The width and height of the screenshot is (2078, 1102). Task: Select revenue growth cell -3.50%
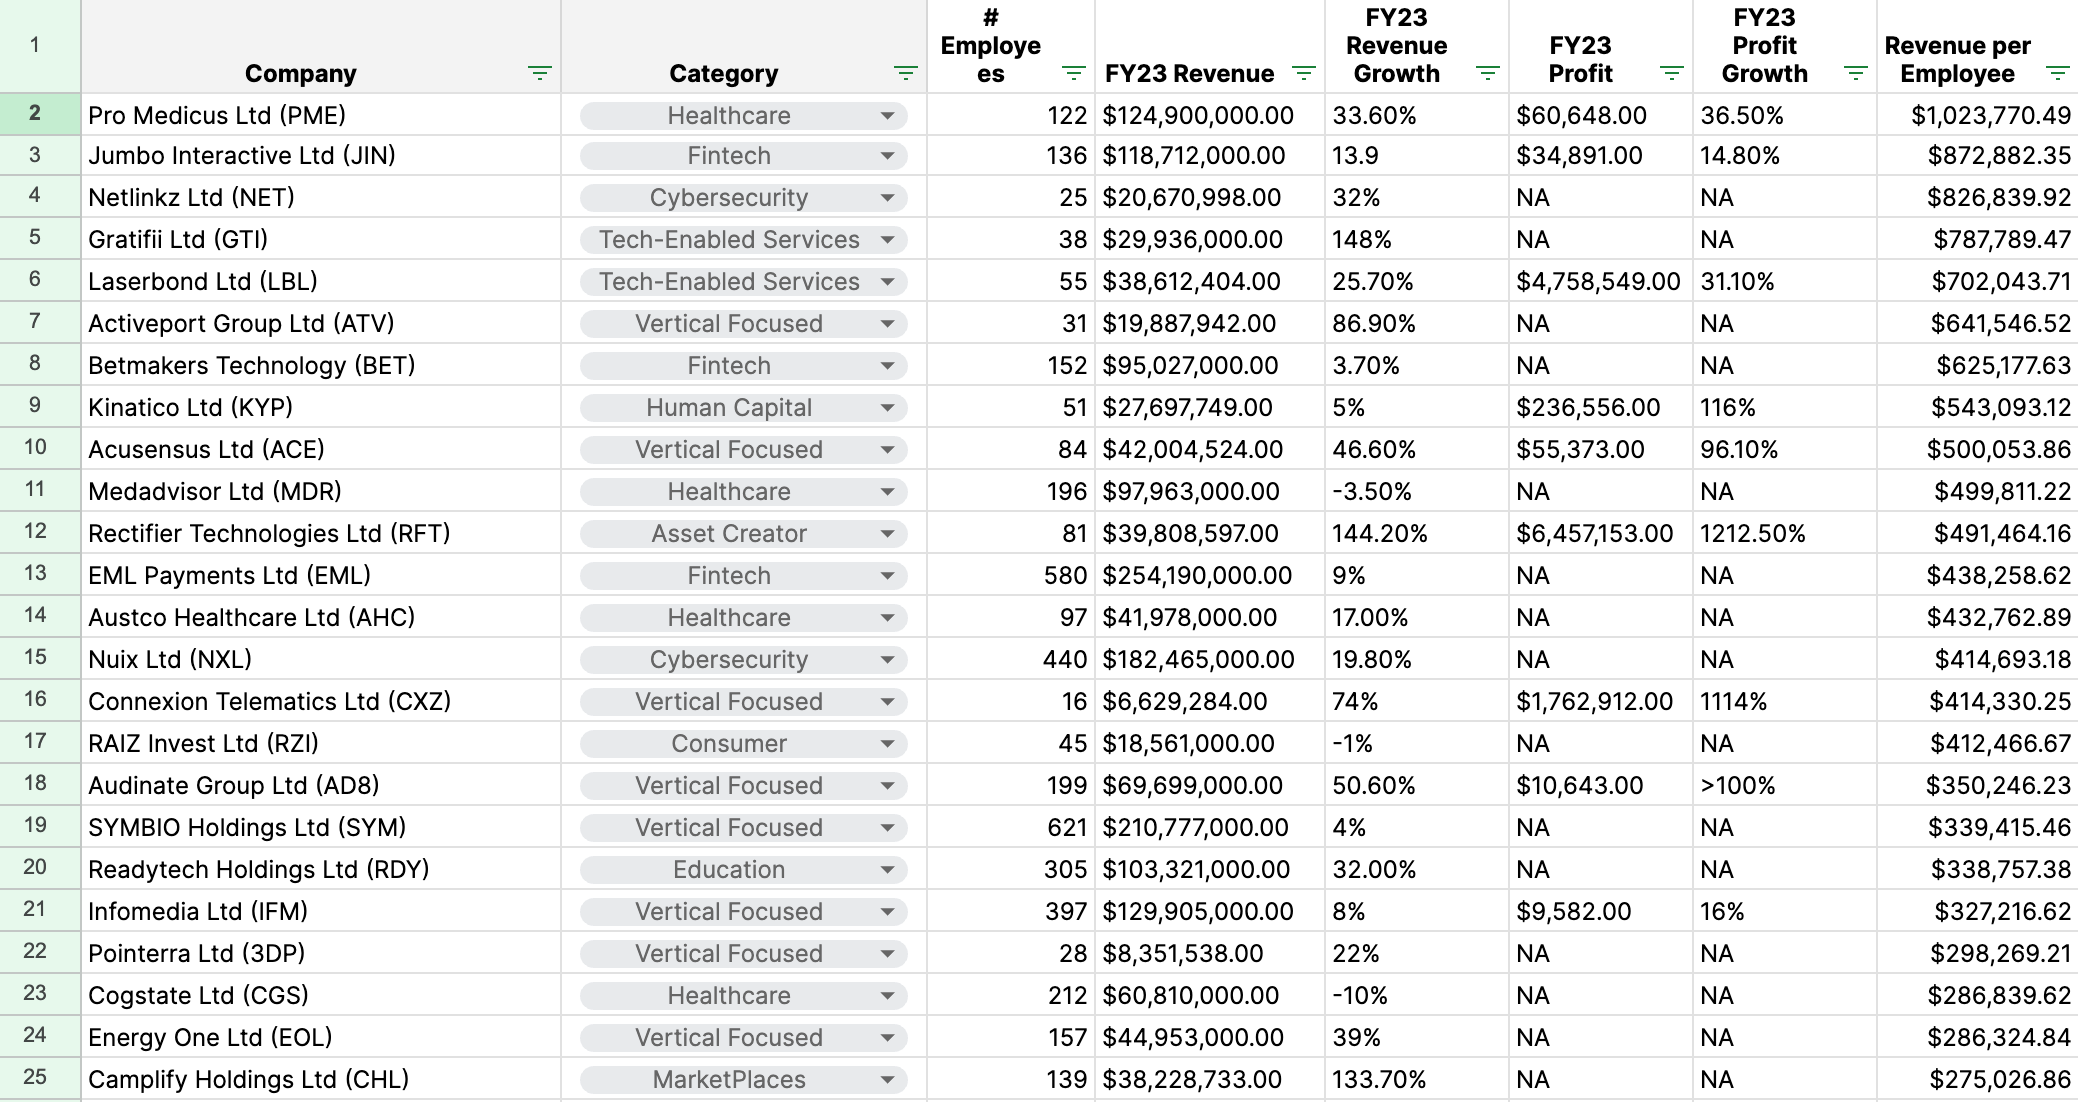(x=1417, y=492)
